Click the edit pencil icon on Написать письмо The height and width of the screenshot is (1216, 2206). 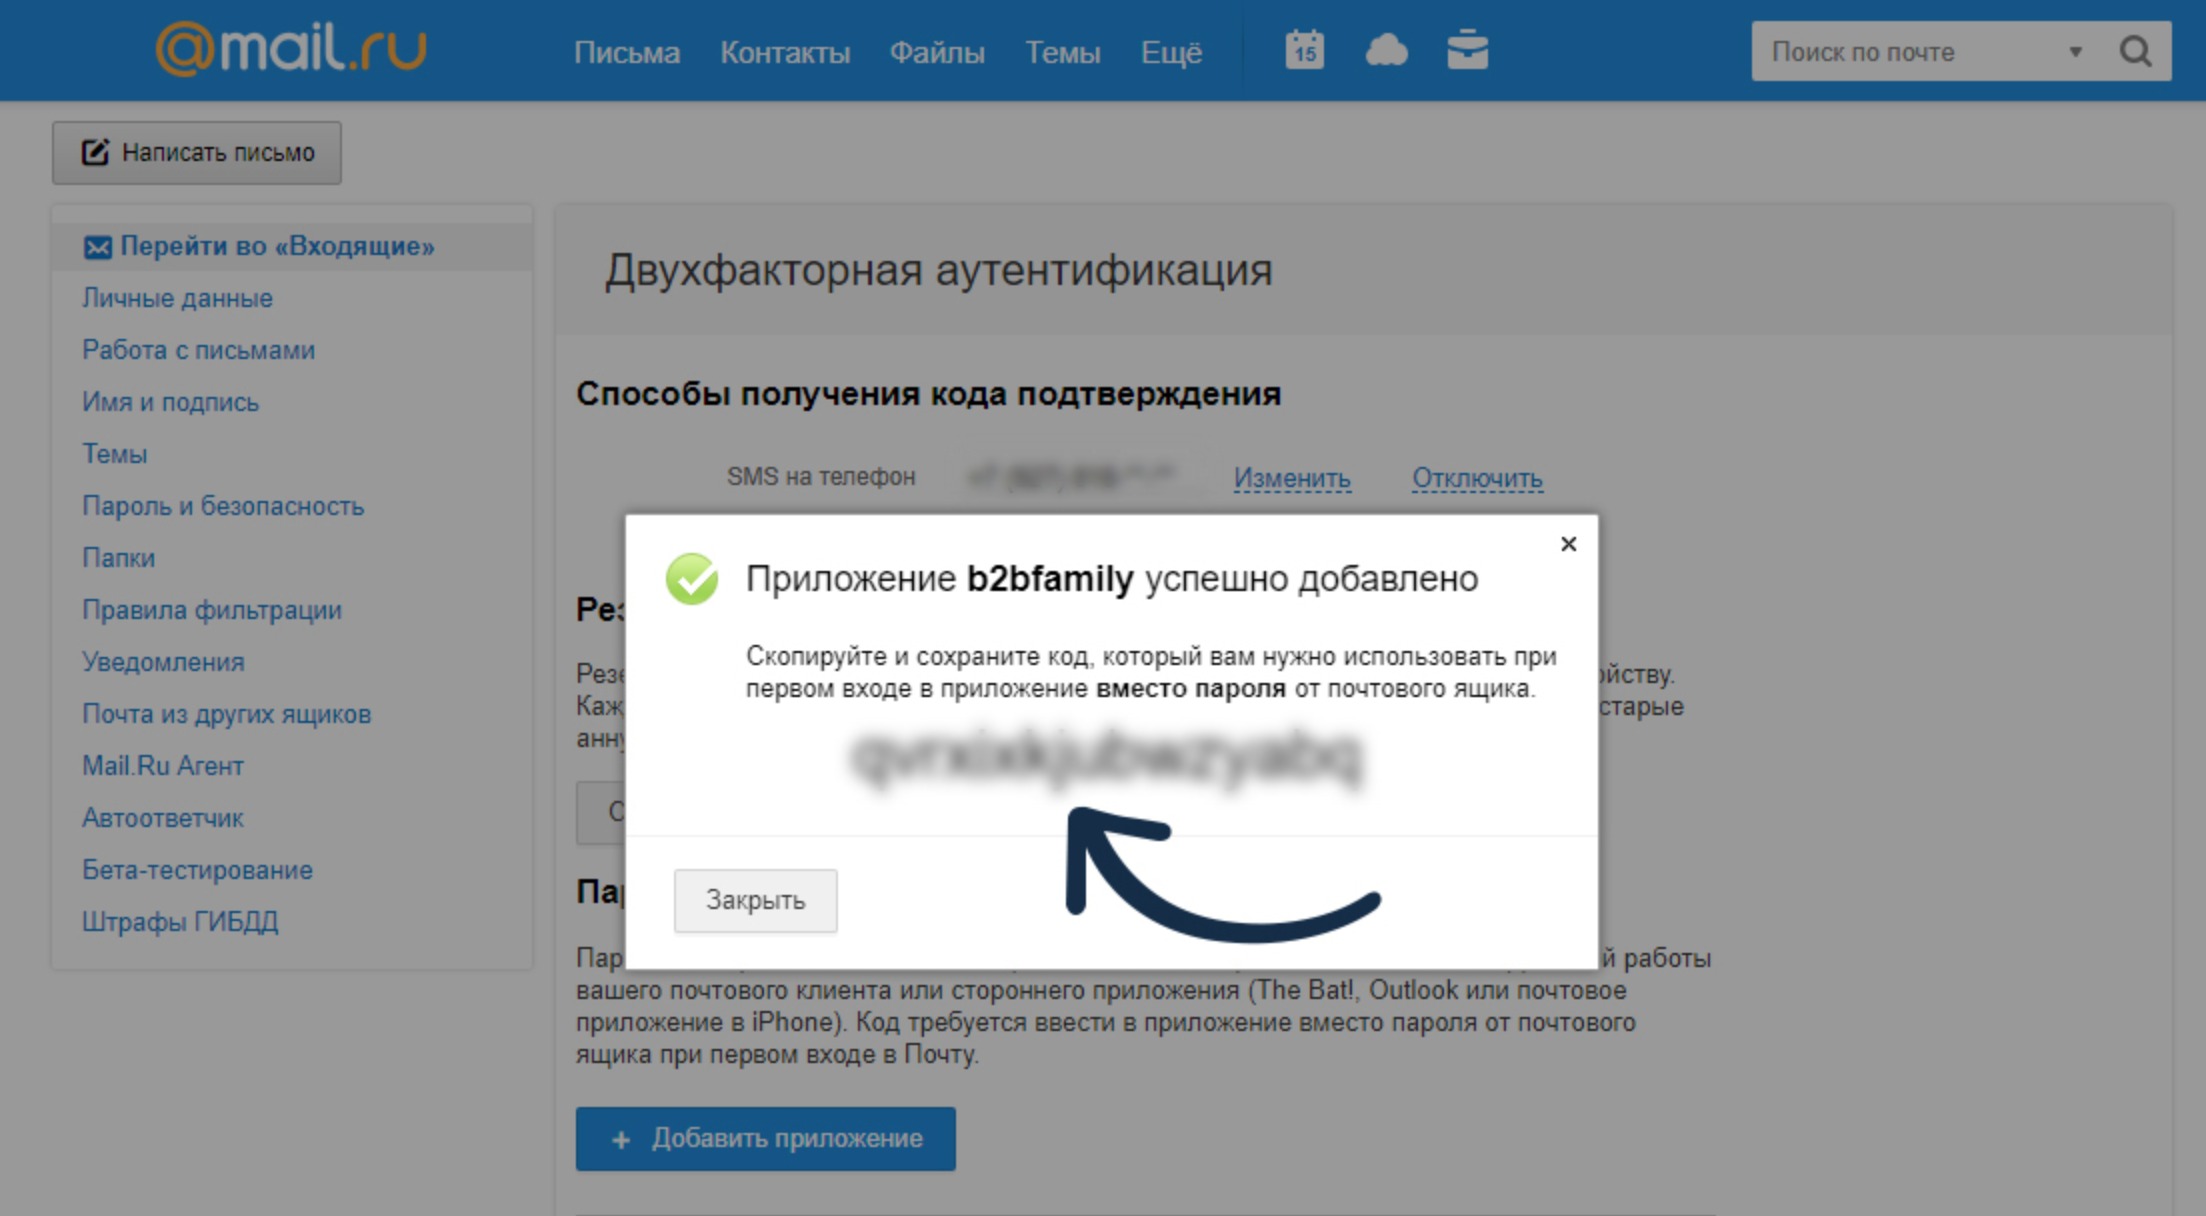click(x=95, y=152)
